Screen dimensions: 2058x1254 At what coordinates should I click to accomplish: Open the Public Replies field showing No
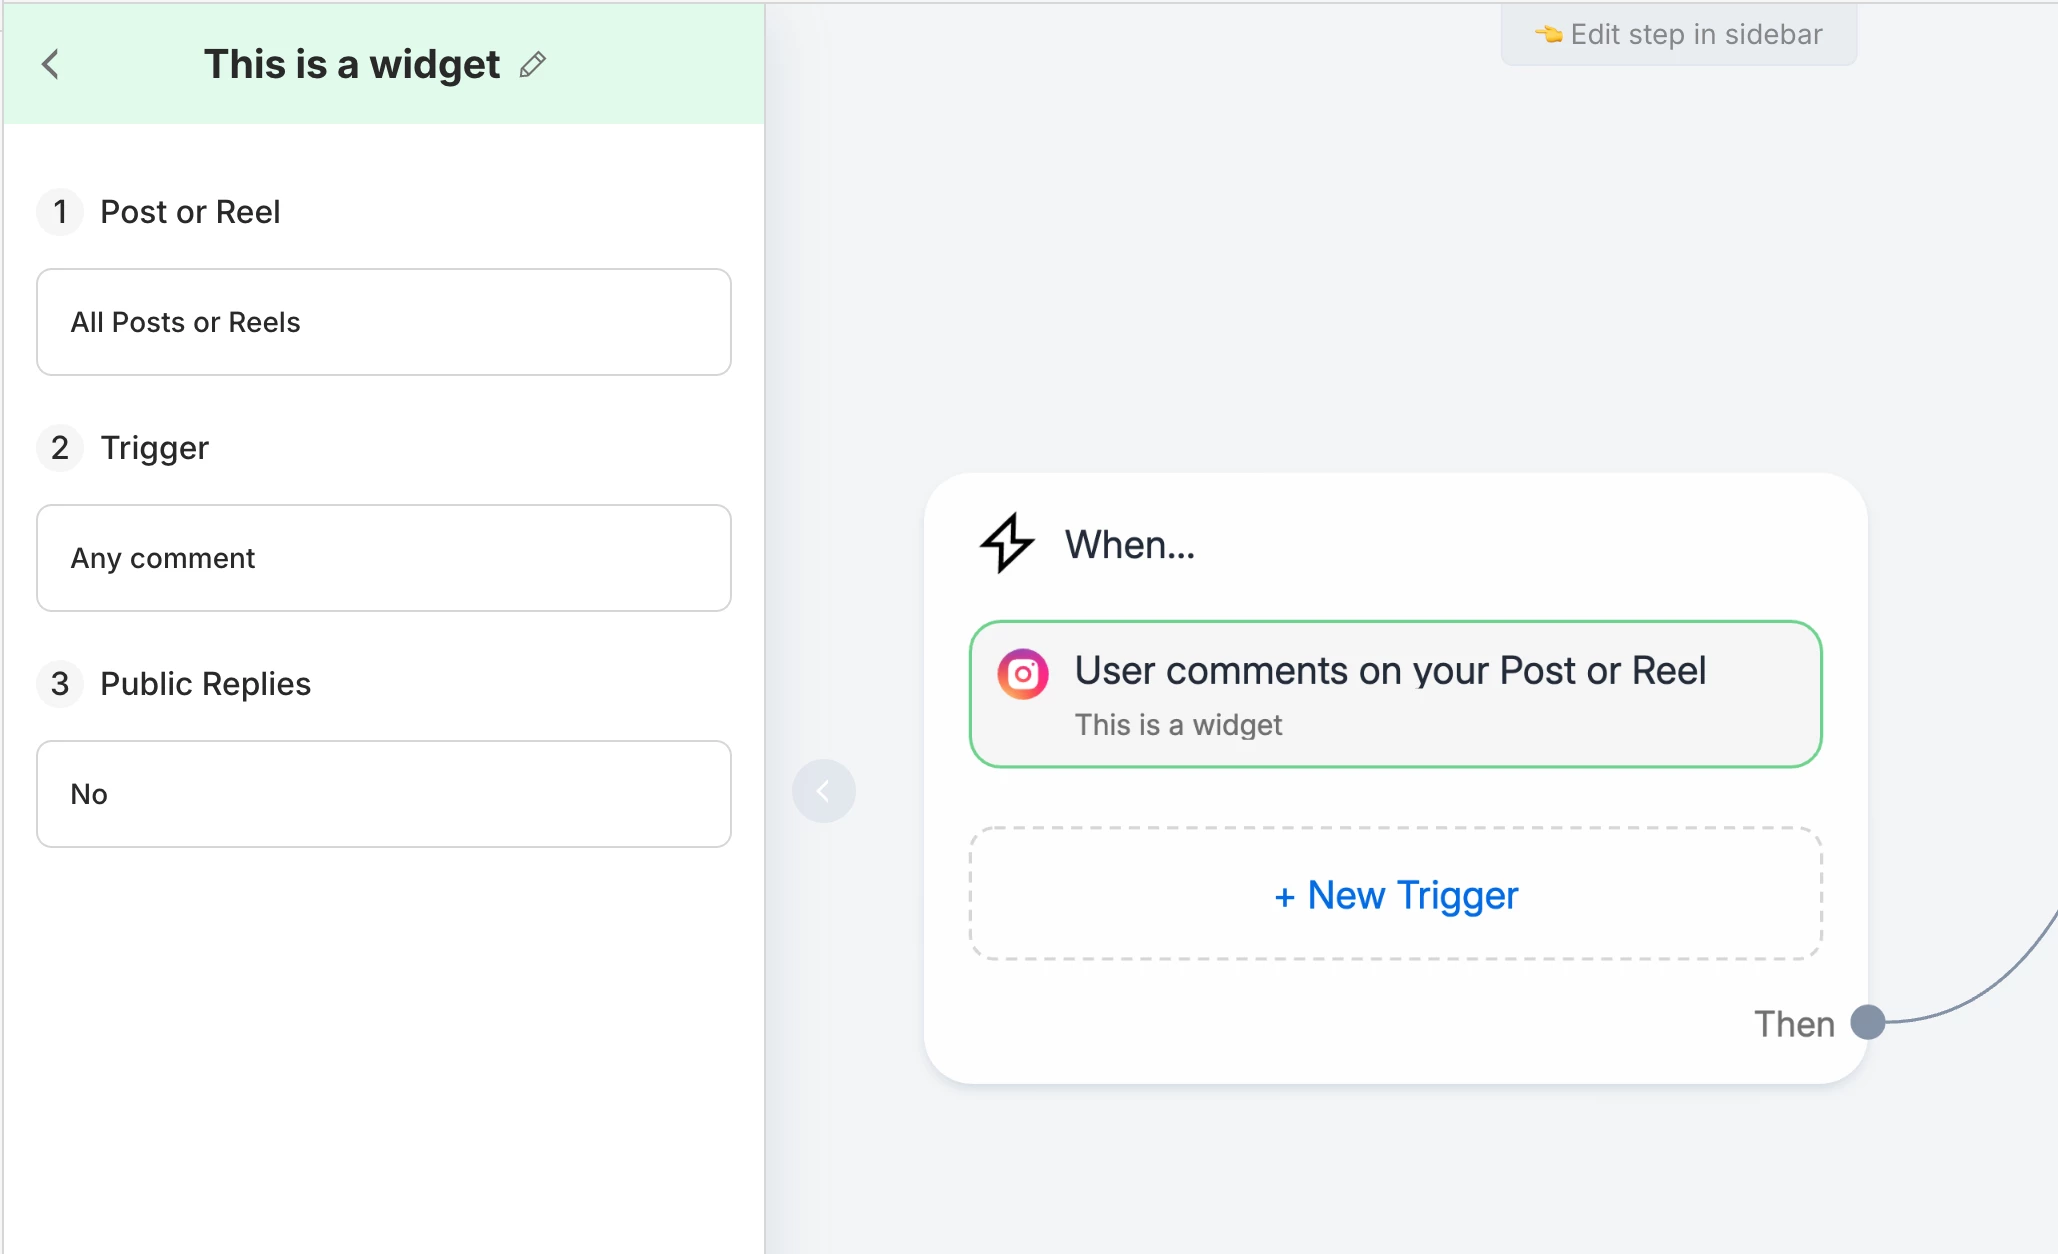[x=384, y=794]
